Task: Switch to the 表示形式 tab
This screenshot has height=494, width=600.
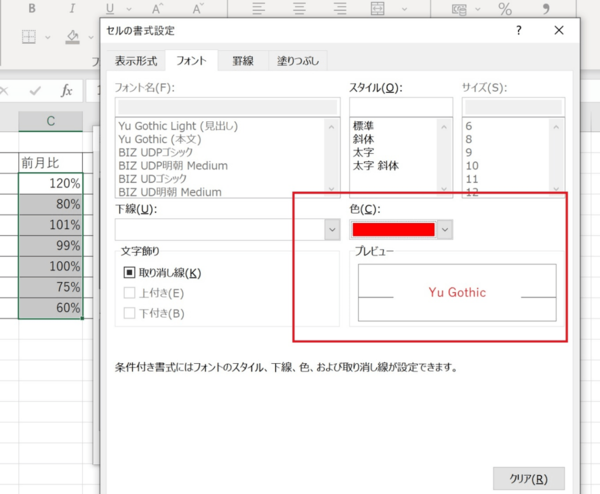Action: click(134, 61)
